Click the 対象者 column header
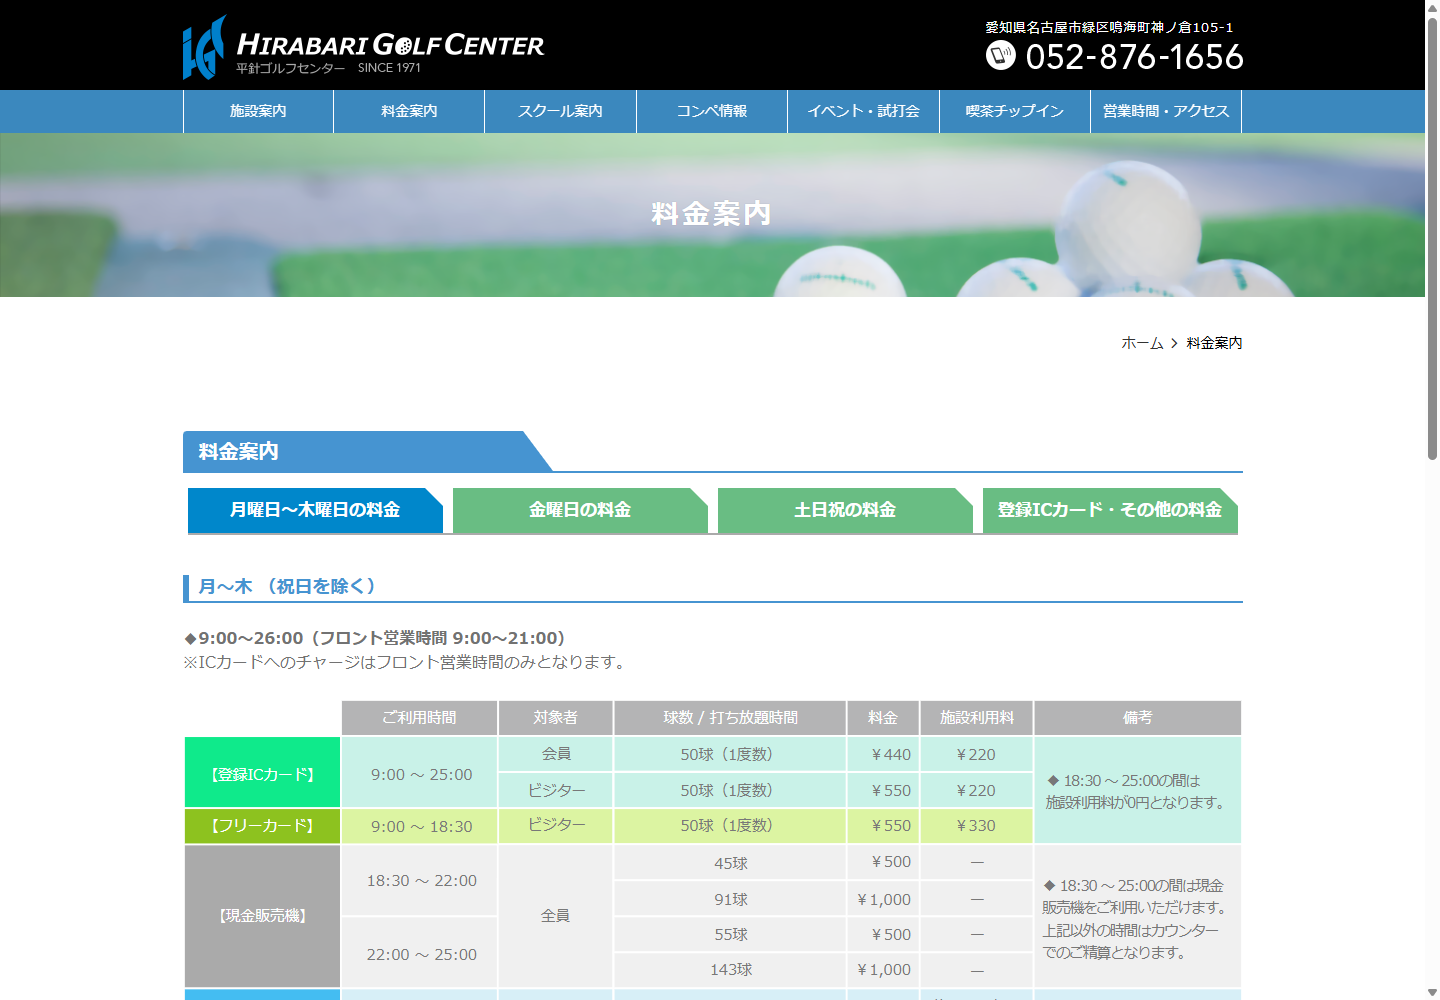 click(x=556, y=718)
